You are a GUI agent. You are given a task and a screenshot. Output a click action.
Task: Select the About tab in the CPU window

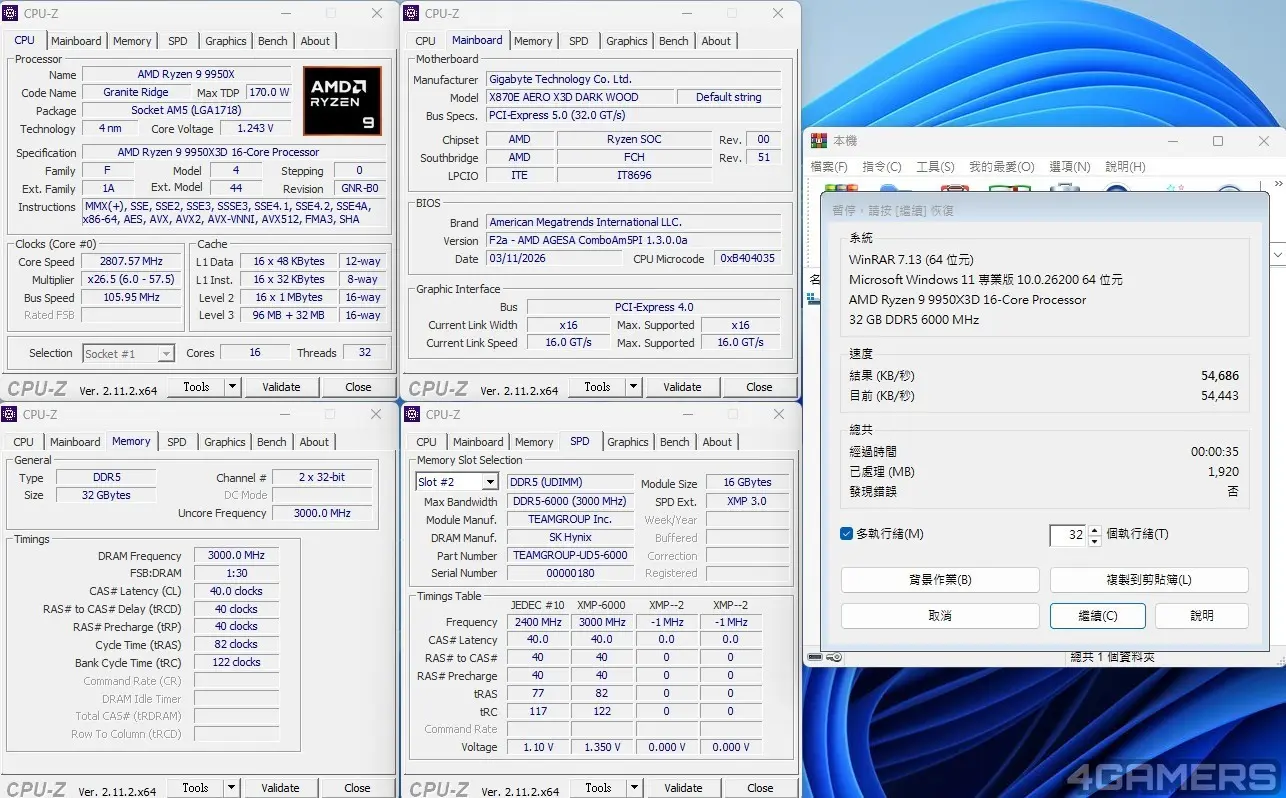coord(315,41)
